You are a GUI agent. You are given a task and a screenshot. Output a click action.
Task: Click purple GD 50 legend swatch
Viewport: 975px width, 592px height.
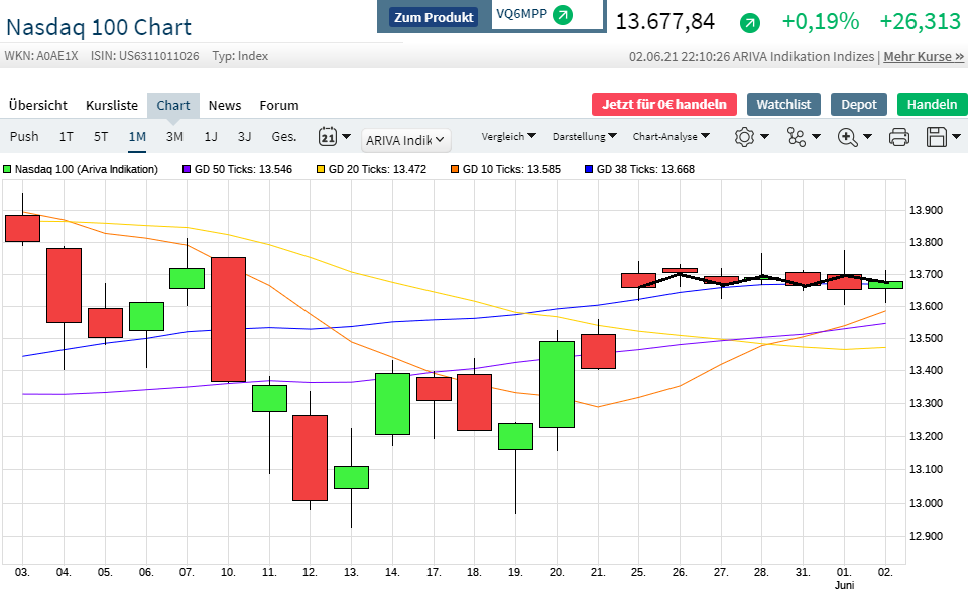187,169
